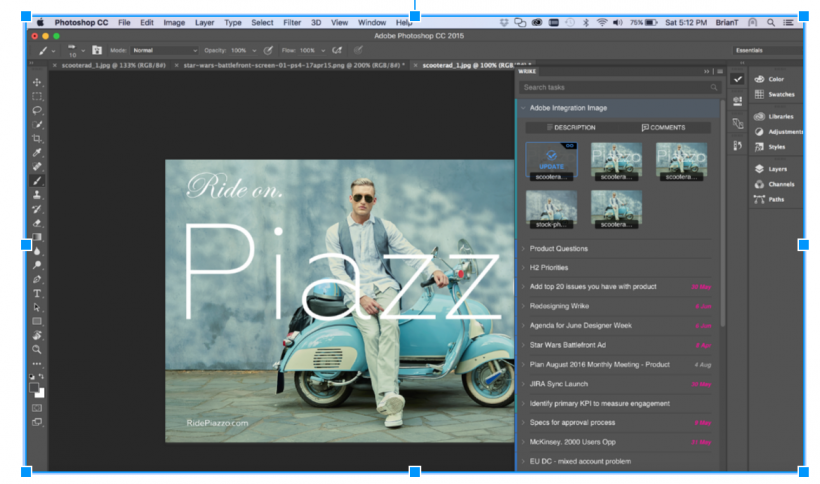Open the Filter menu
The image size is (820, 484).
292,21
